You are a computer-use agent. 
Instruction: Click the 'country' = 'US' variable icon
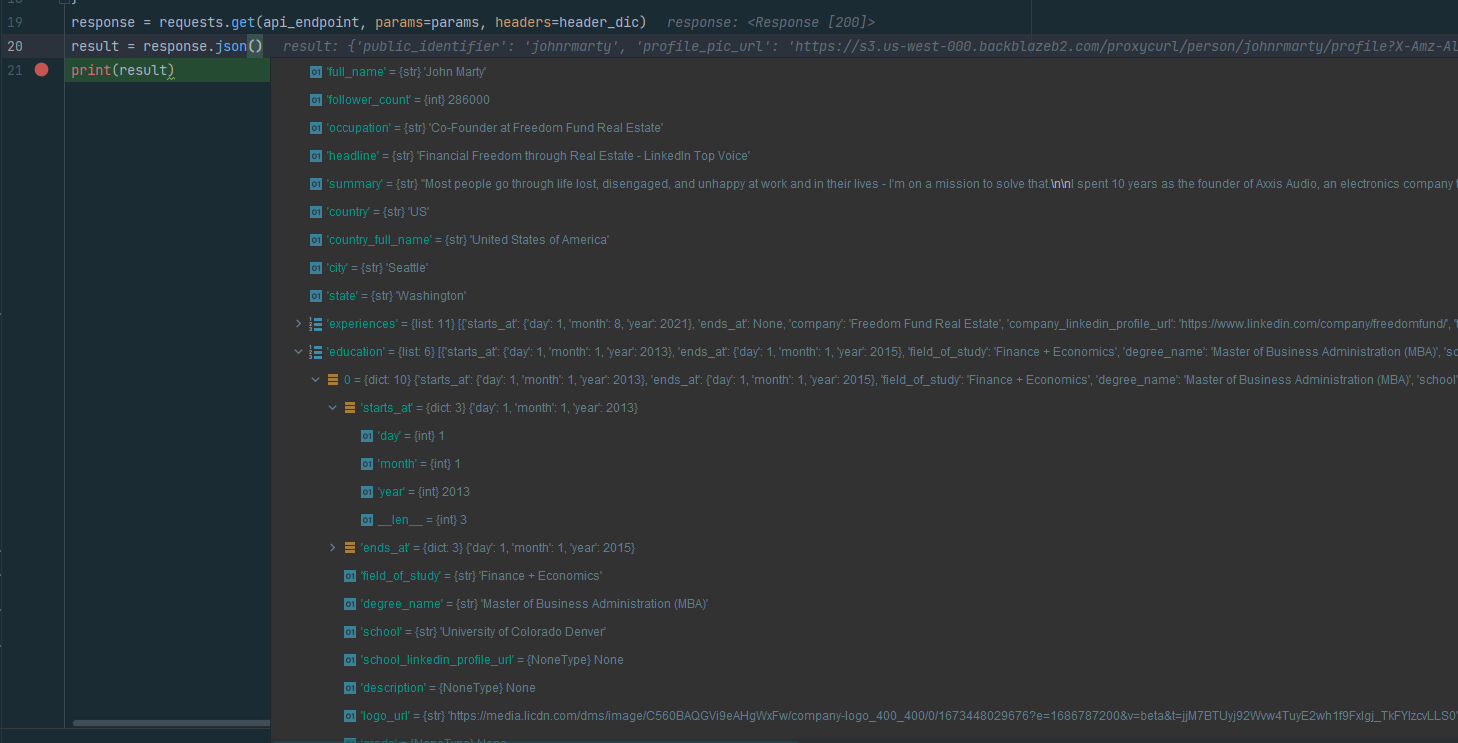click(316, 212)
